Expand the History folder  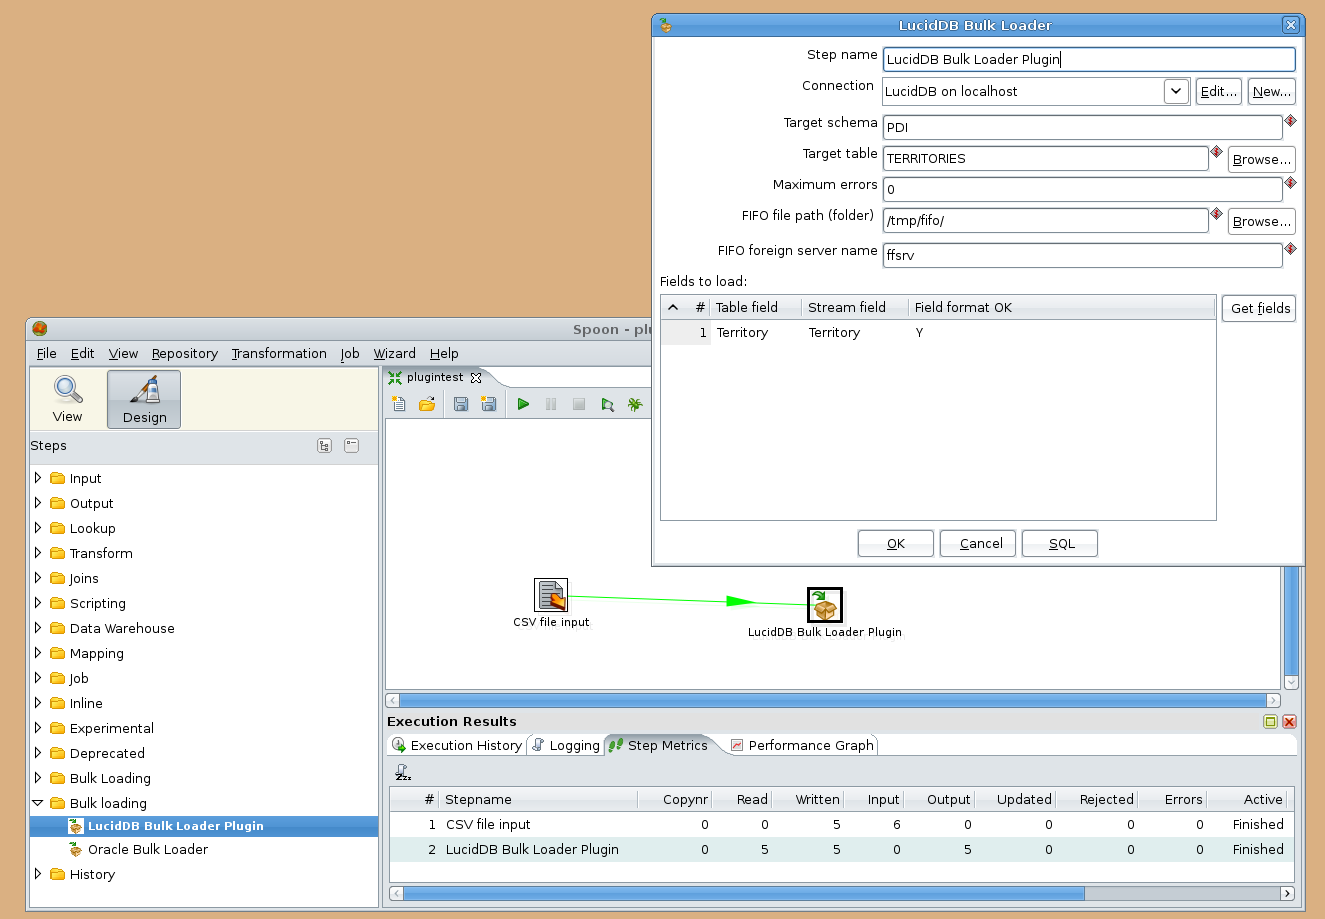(38, 874)
